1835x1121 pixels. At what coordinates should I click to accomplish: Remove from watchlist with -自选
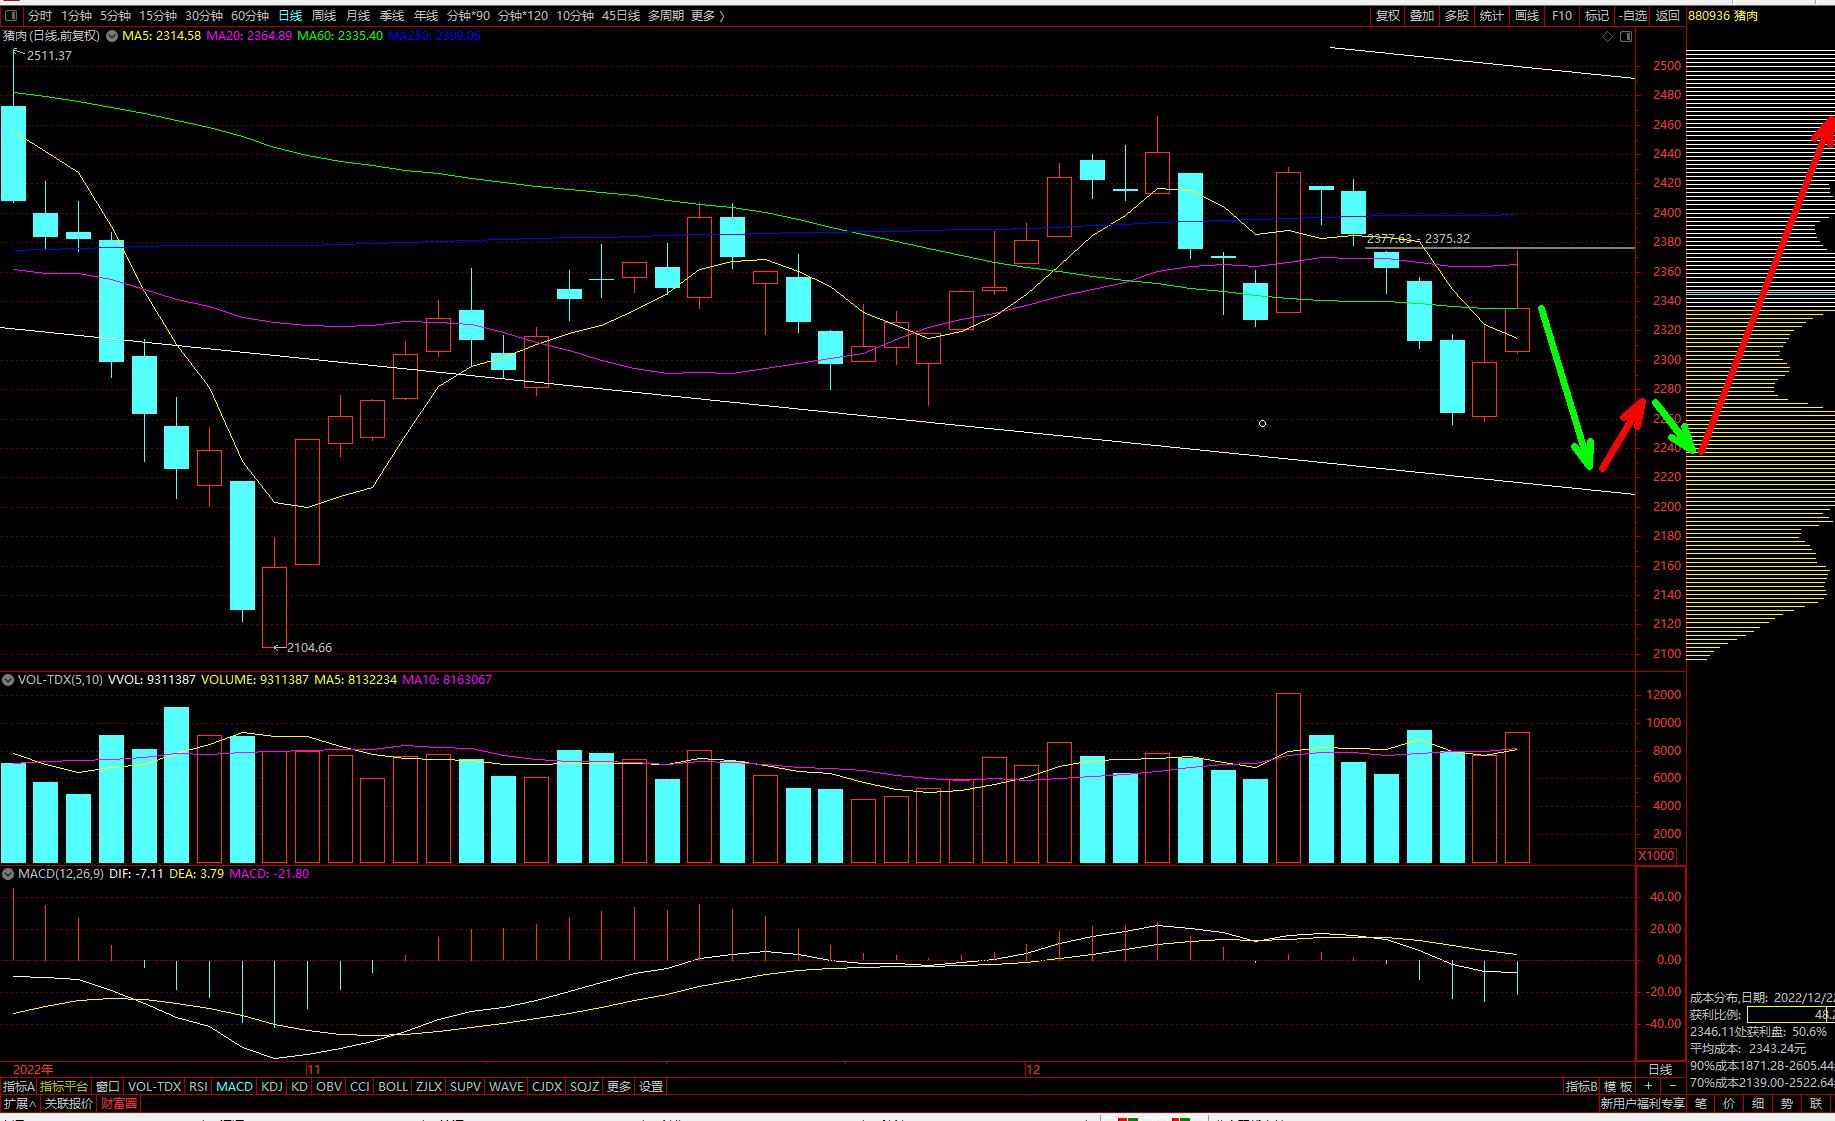pyautogui.click(x=1632, y=15)
